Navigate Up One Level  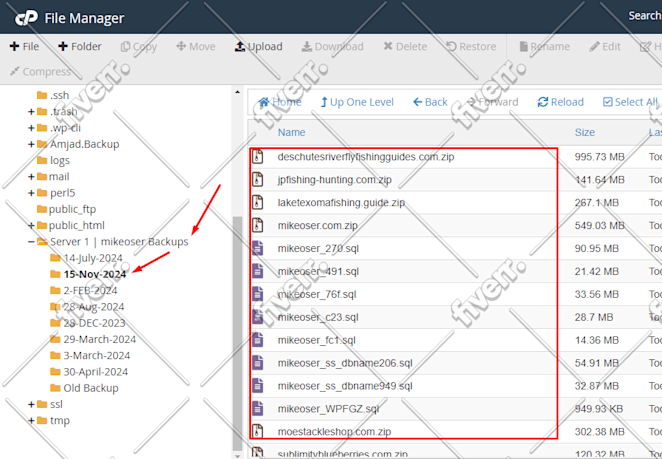tap(357, 102)
